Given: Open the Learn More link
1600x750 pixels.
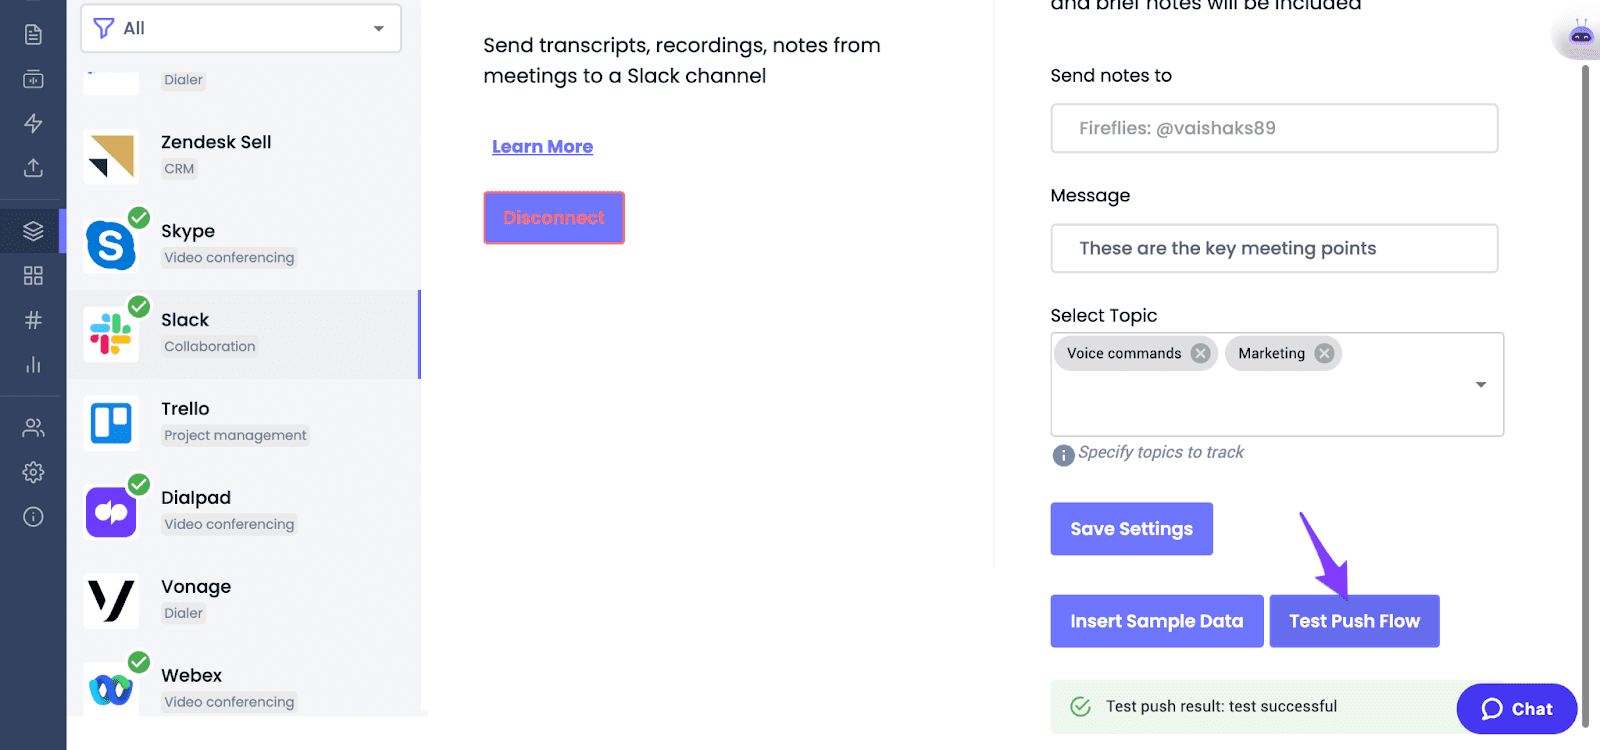Looking at the screenshot, I should [x=542, y=146].
